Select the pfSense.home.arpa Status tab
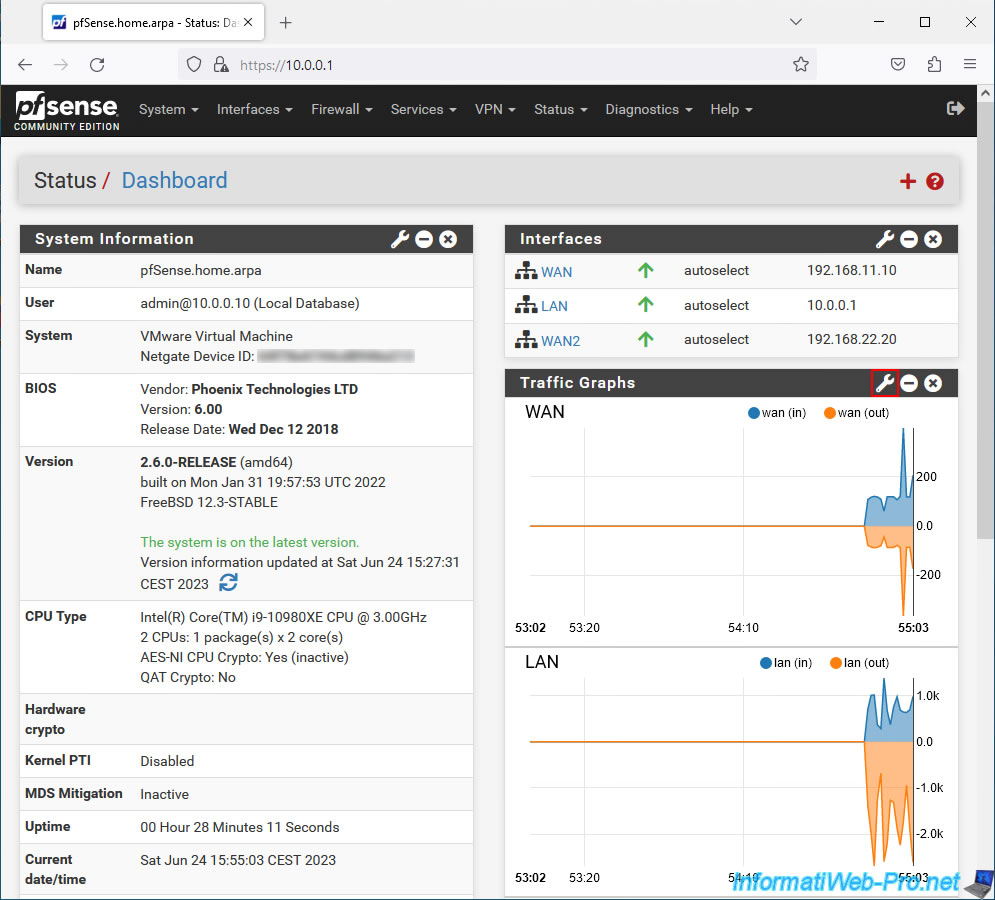Viewport: 995px width, 900px height. pyautogui.click(x=154, y=22)
